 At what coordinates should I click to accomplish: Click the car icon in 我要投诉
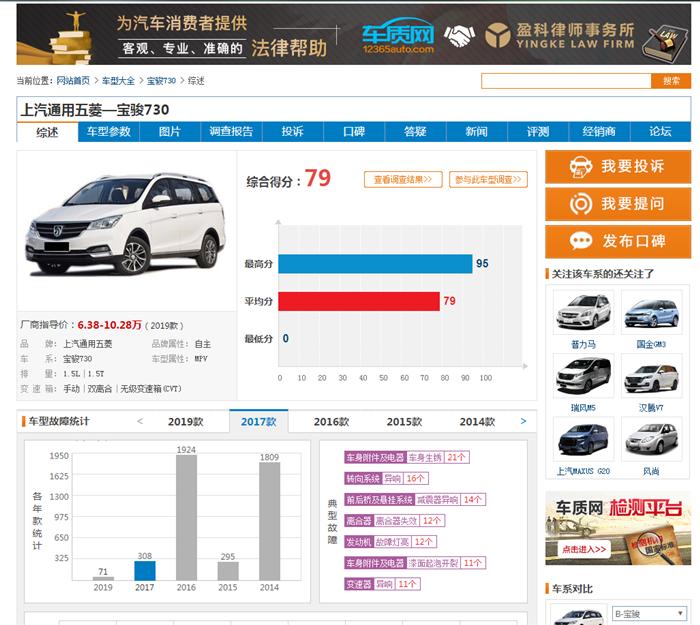pyautogui.click(x=580, y=167)
